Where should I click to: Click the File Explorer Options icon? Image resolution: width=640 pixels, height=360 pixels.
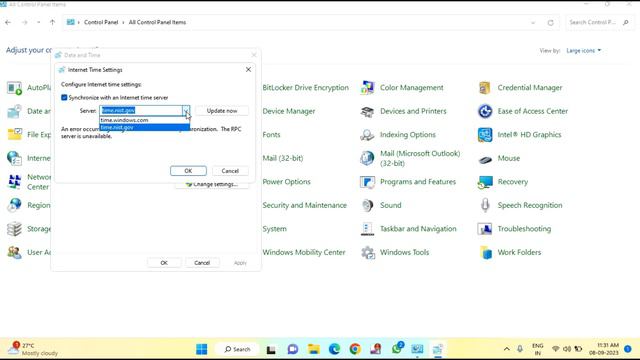[14, 135]
